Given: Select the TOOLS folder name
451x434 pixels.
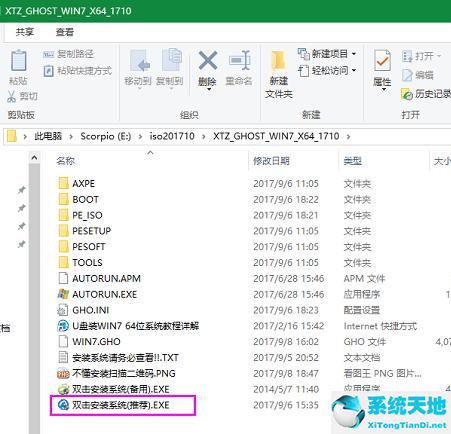Looking at the screenshot, I should click(87, 262).
